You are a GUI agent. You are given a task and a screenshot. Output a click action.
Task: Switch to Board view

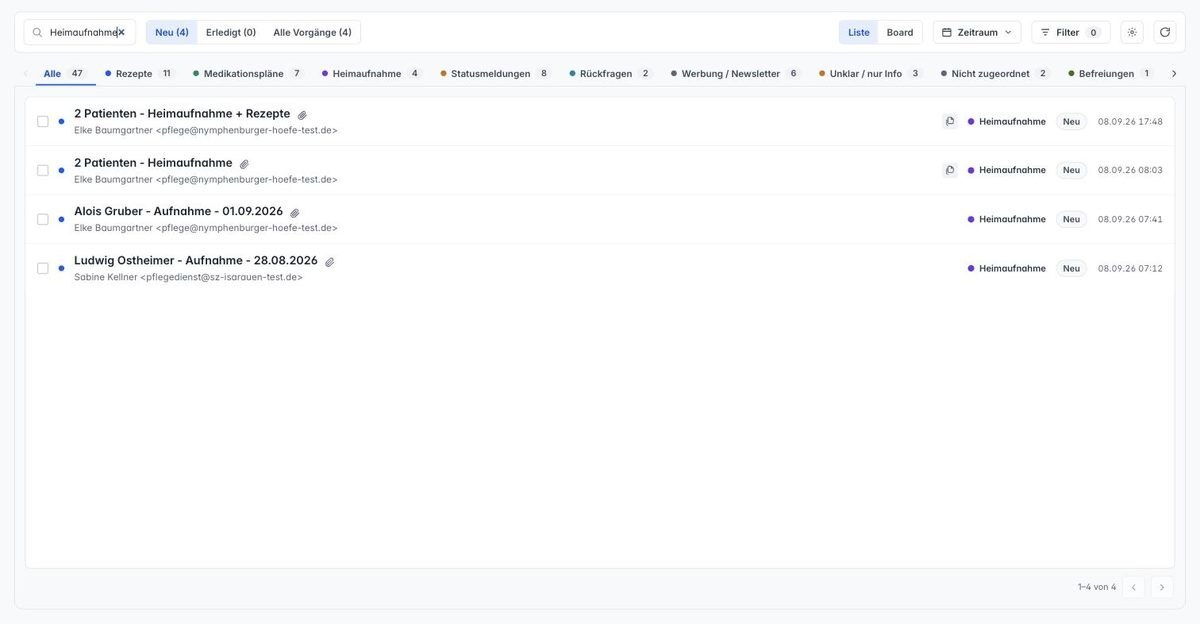coord(900,32)
